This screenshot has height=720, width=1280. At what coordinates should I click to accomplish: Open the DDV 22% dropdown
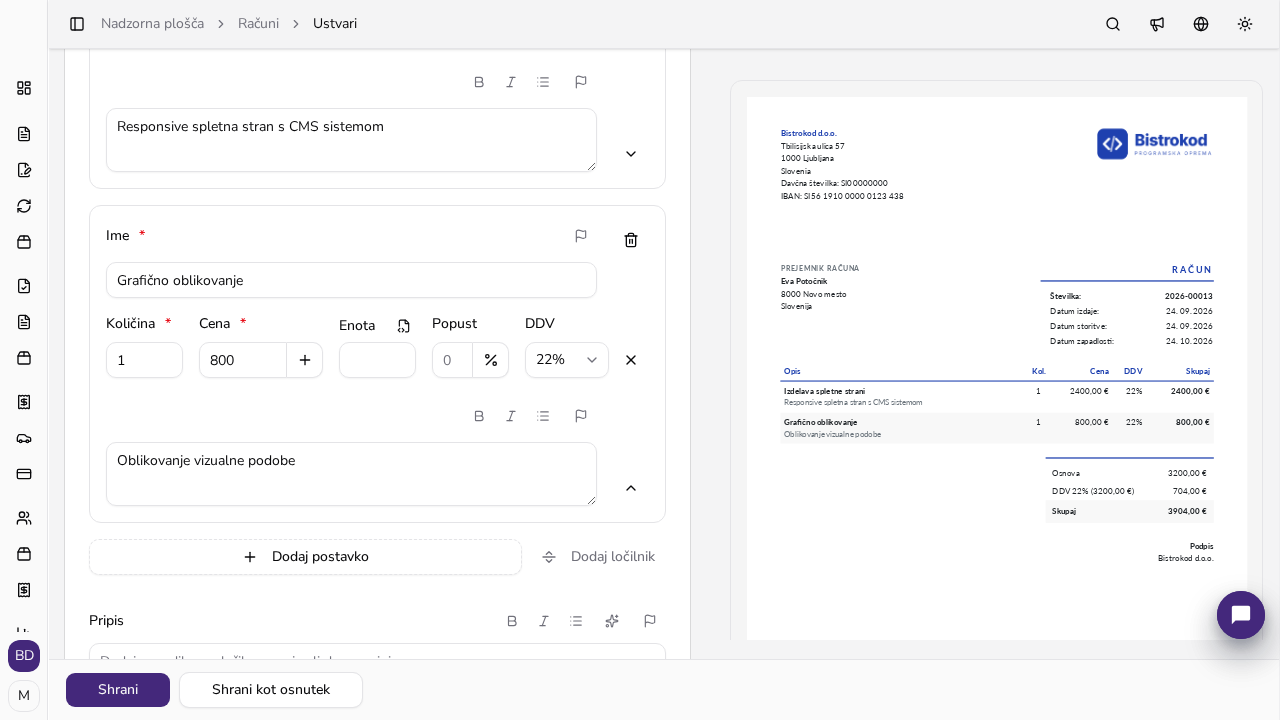point(567,360)
